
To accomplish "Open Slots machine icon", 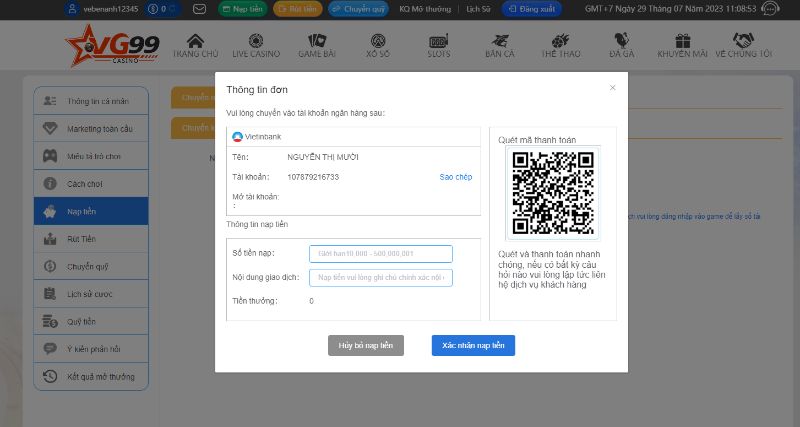I will pyautogui.click(x=439, y=41).
